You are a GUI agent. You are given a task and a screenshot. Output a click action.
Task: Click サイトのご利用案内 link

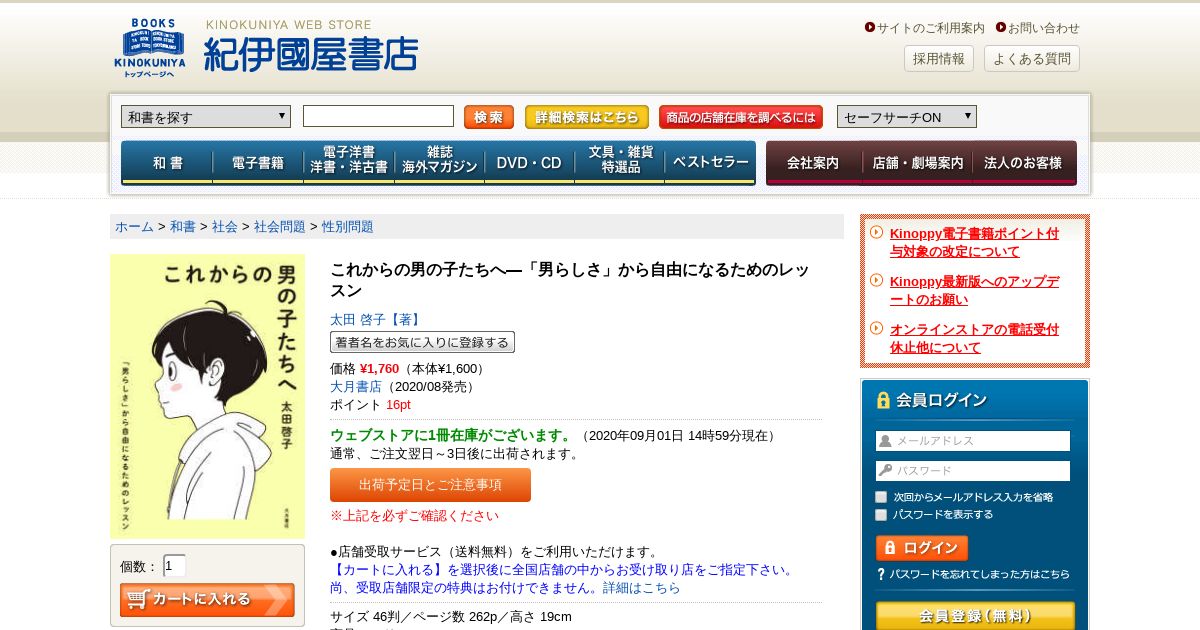point(930,27)
